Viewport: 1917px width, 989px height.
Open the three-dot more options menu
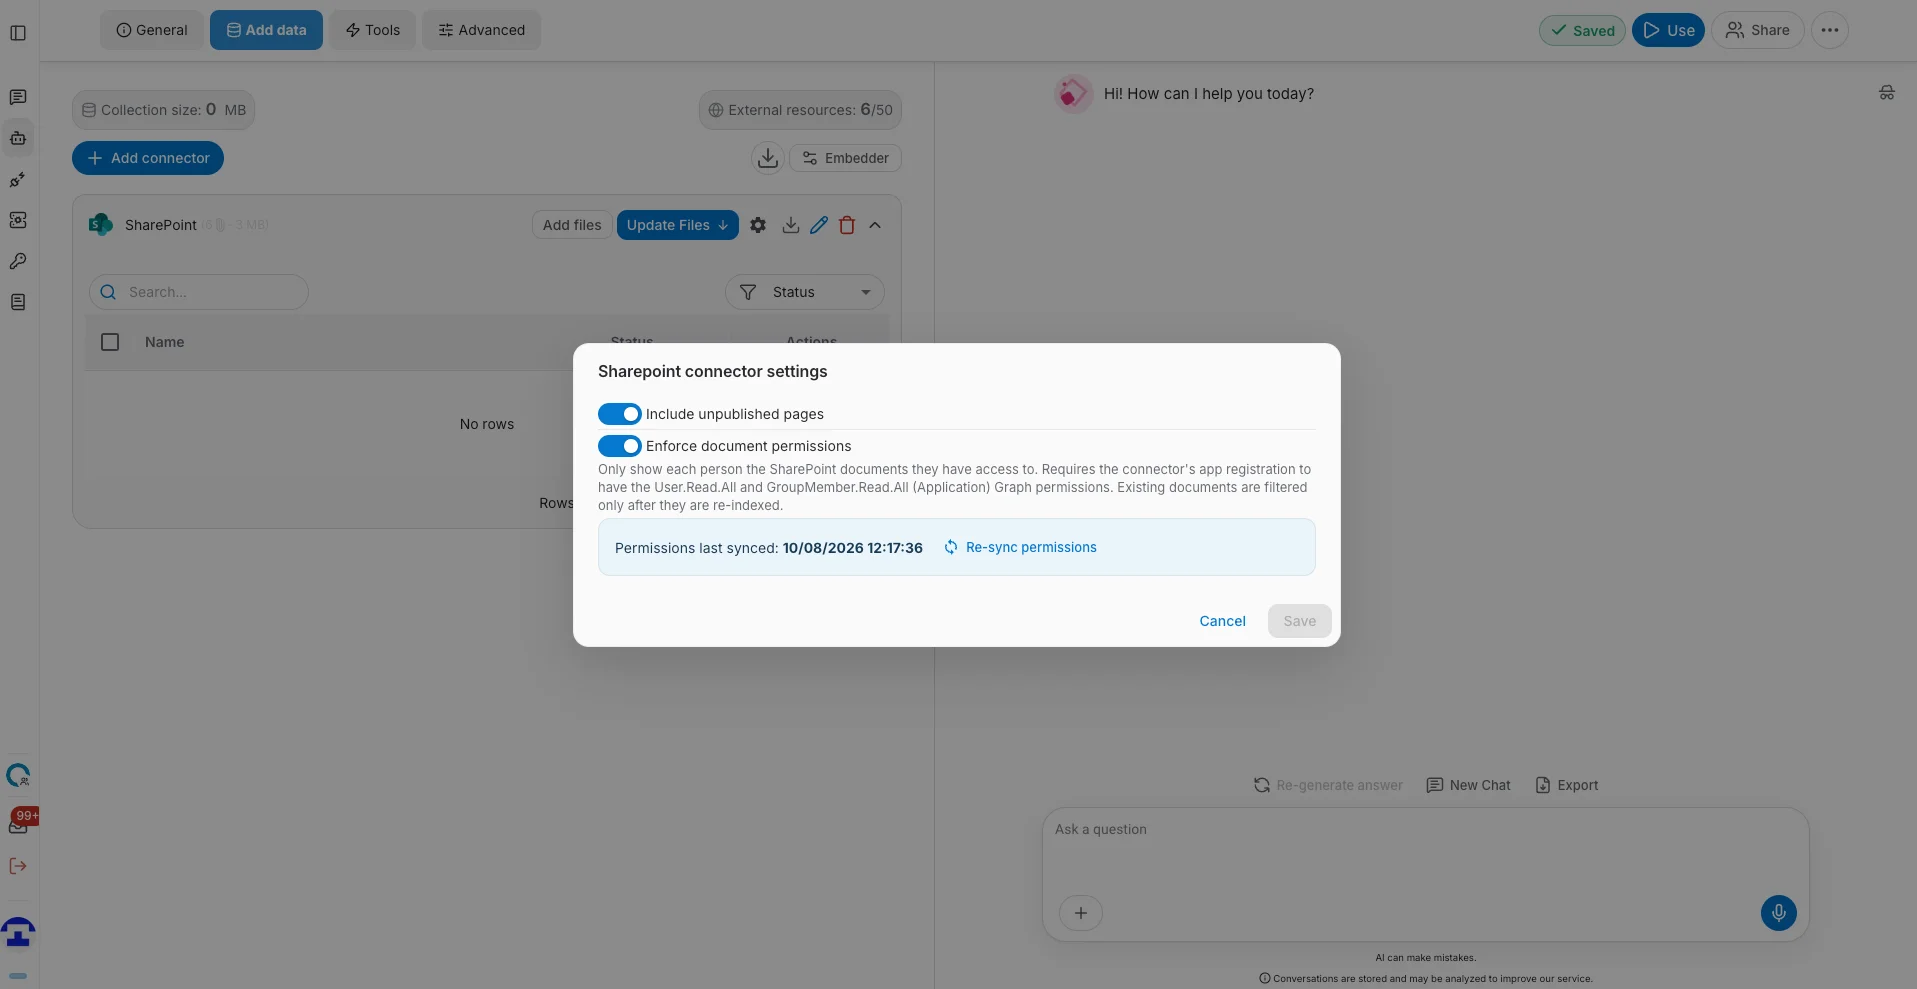(1830, 30)
